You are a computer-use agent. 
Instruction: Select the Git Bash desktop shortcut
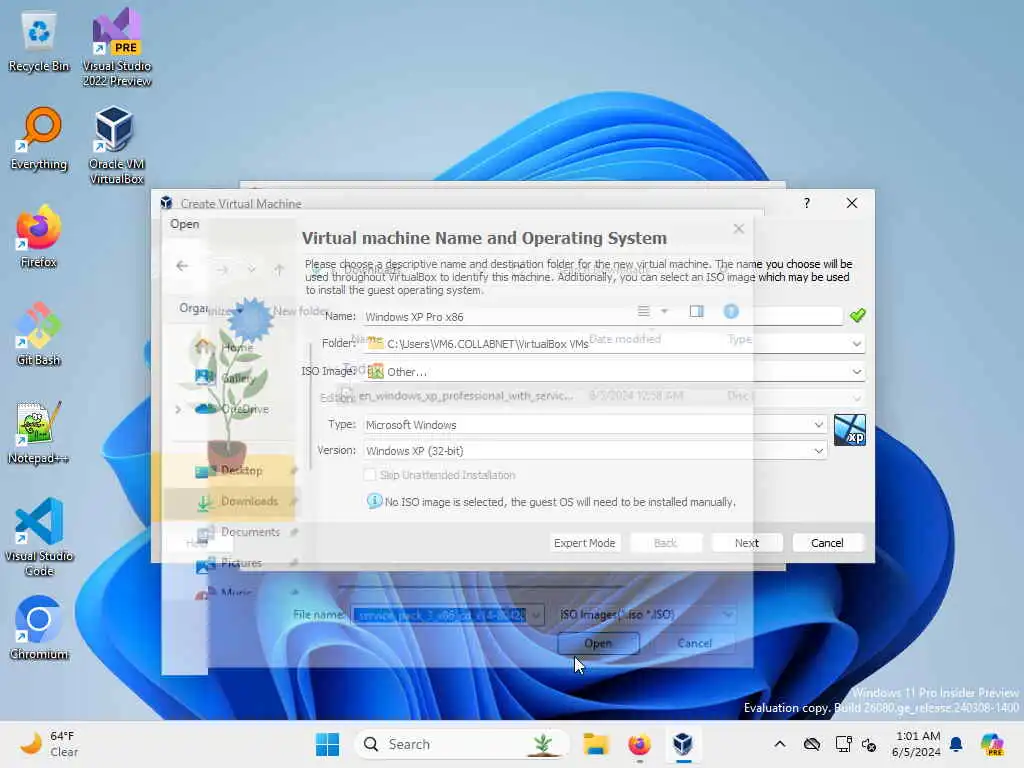39,334
